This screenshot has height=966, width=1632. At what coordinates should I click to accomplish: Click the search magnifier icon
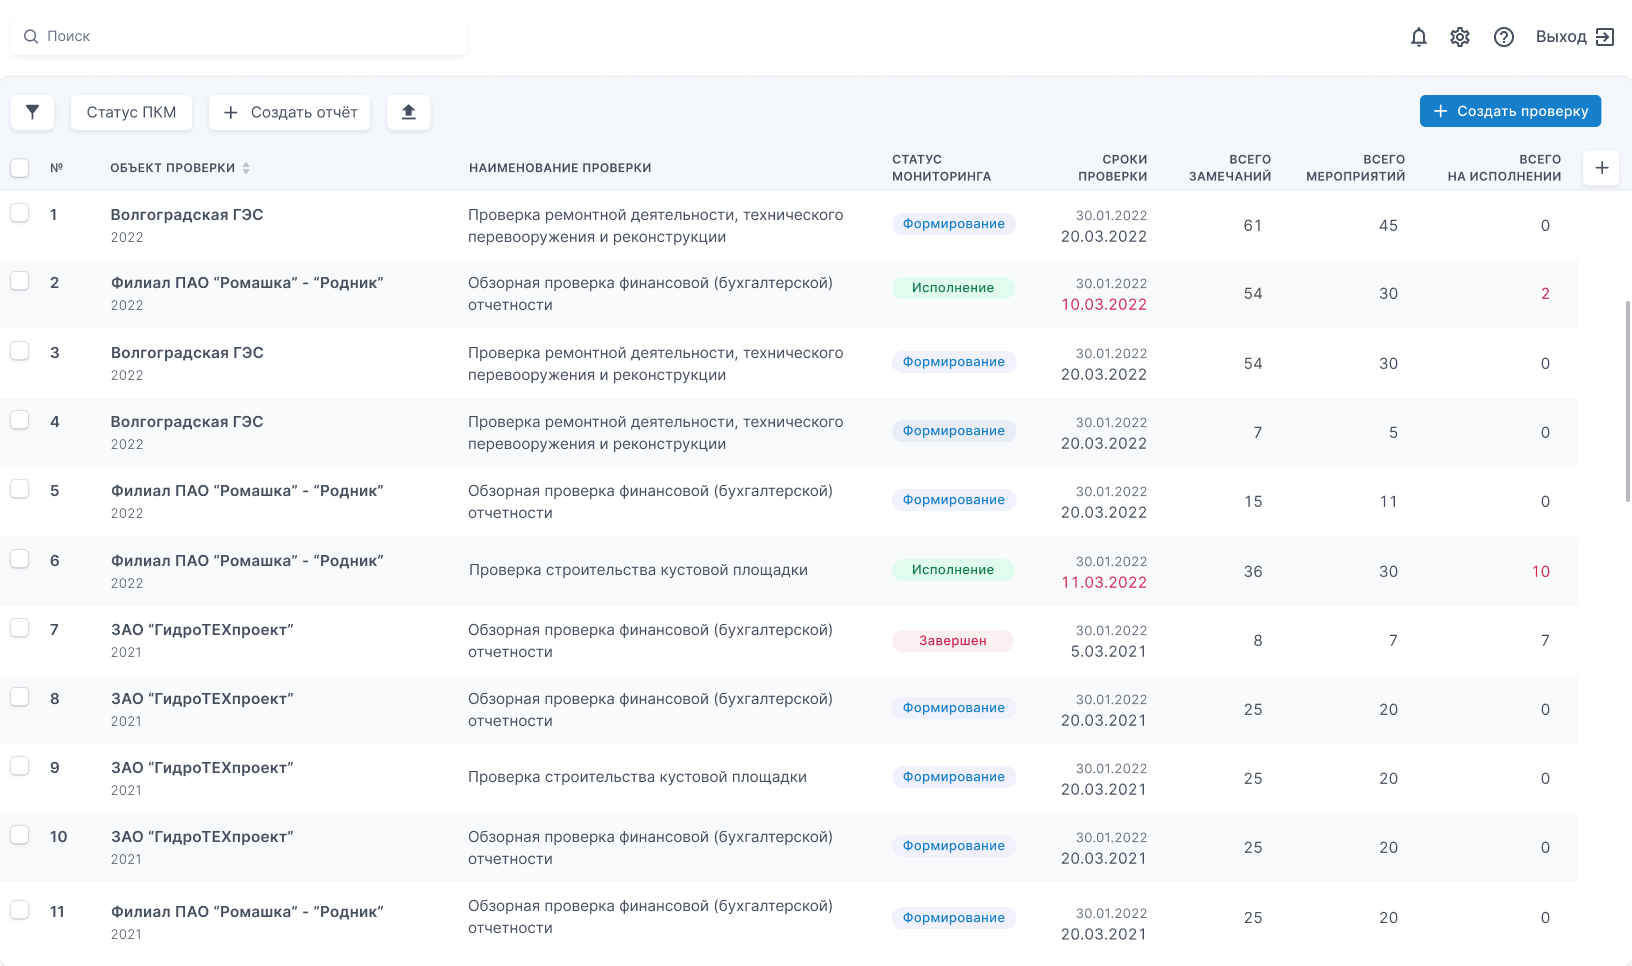(31, 36)
